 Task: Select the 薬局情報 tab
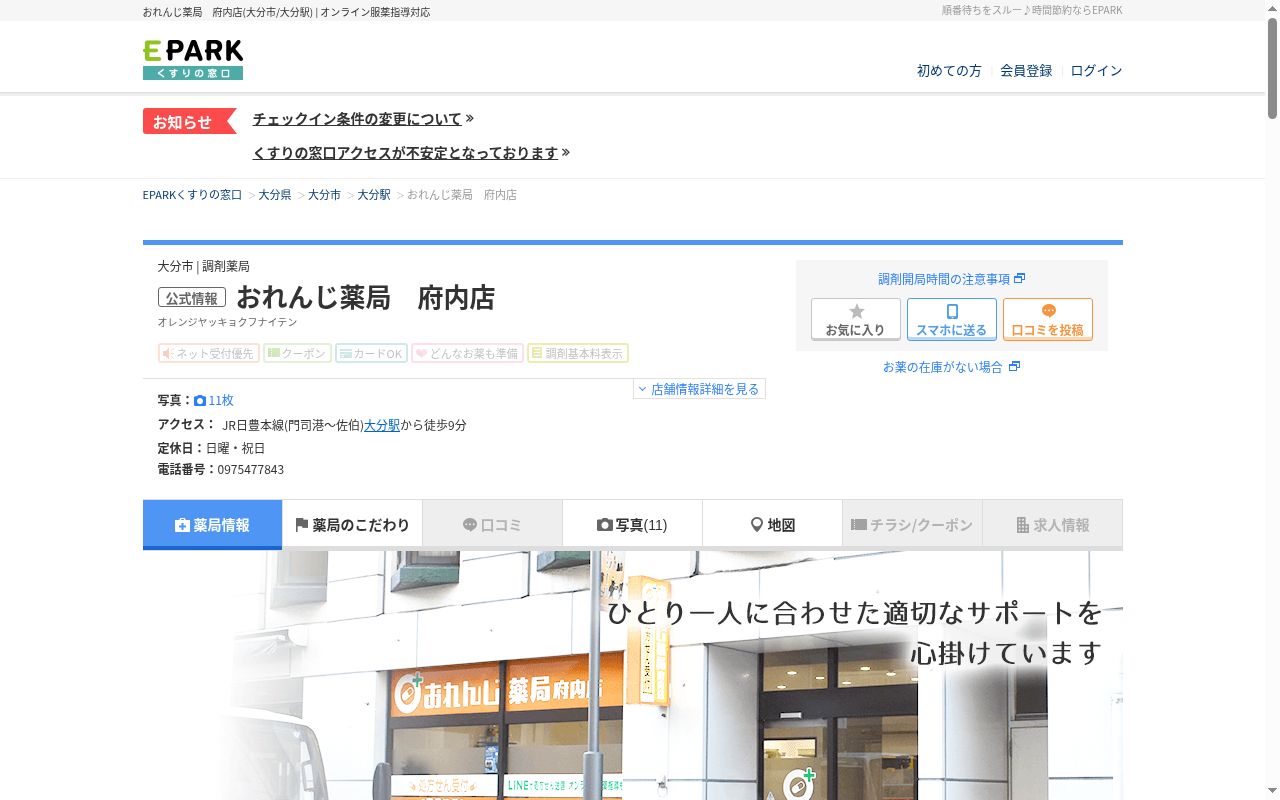click(212, 525)
